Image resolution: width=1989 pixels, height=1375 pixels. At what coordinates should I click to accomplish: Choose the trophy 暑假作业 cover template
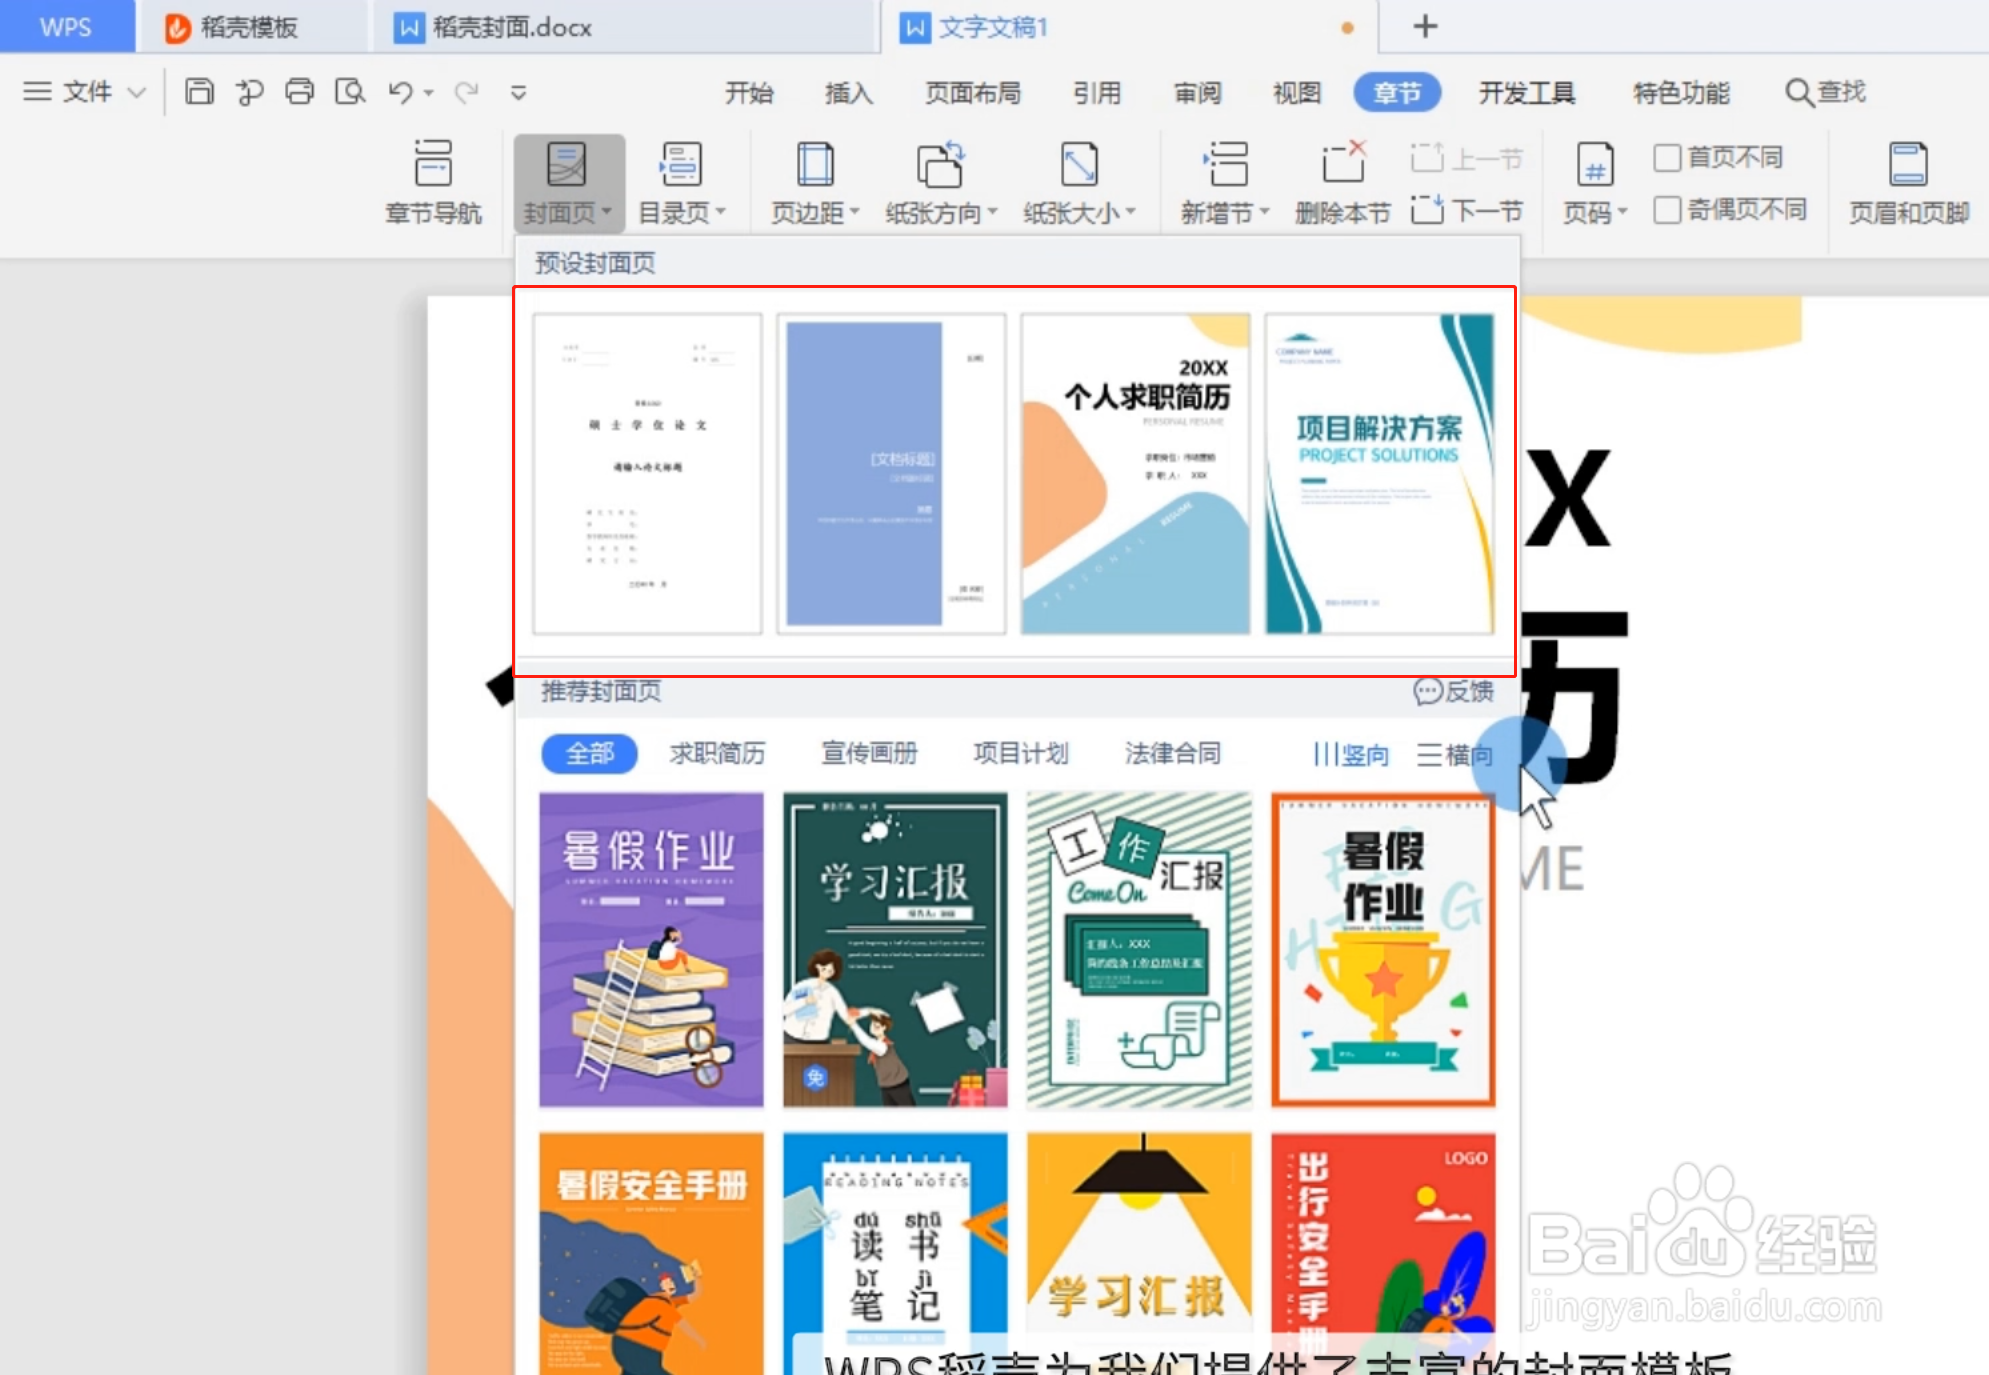click(1383, 950)
